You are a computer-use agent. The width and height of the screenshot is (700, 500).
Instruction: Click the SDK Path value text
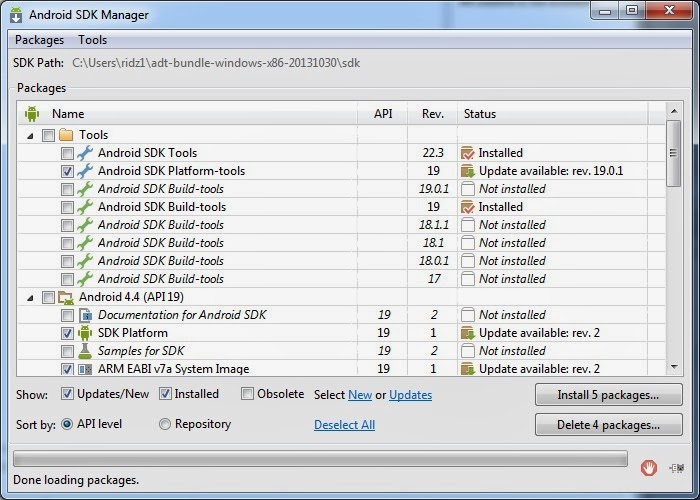(216, 63)
